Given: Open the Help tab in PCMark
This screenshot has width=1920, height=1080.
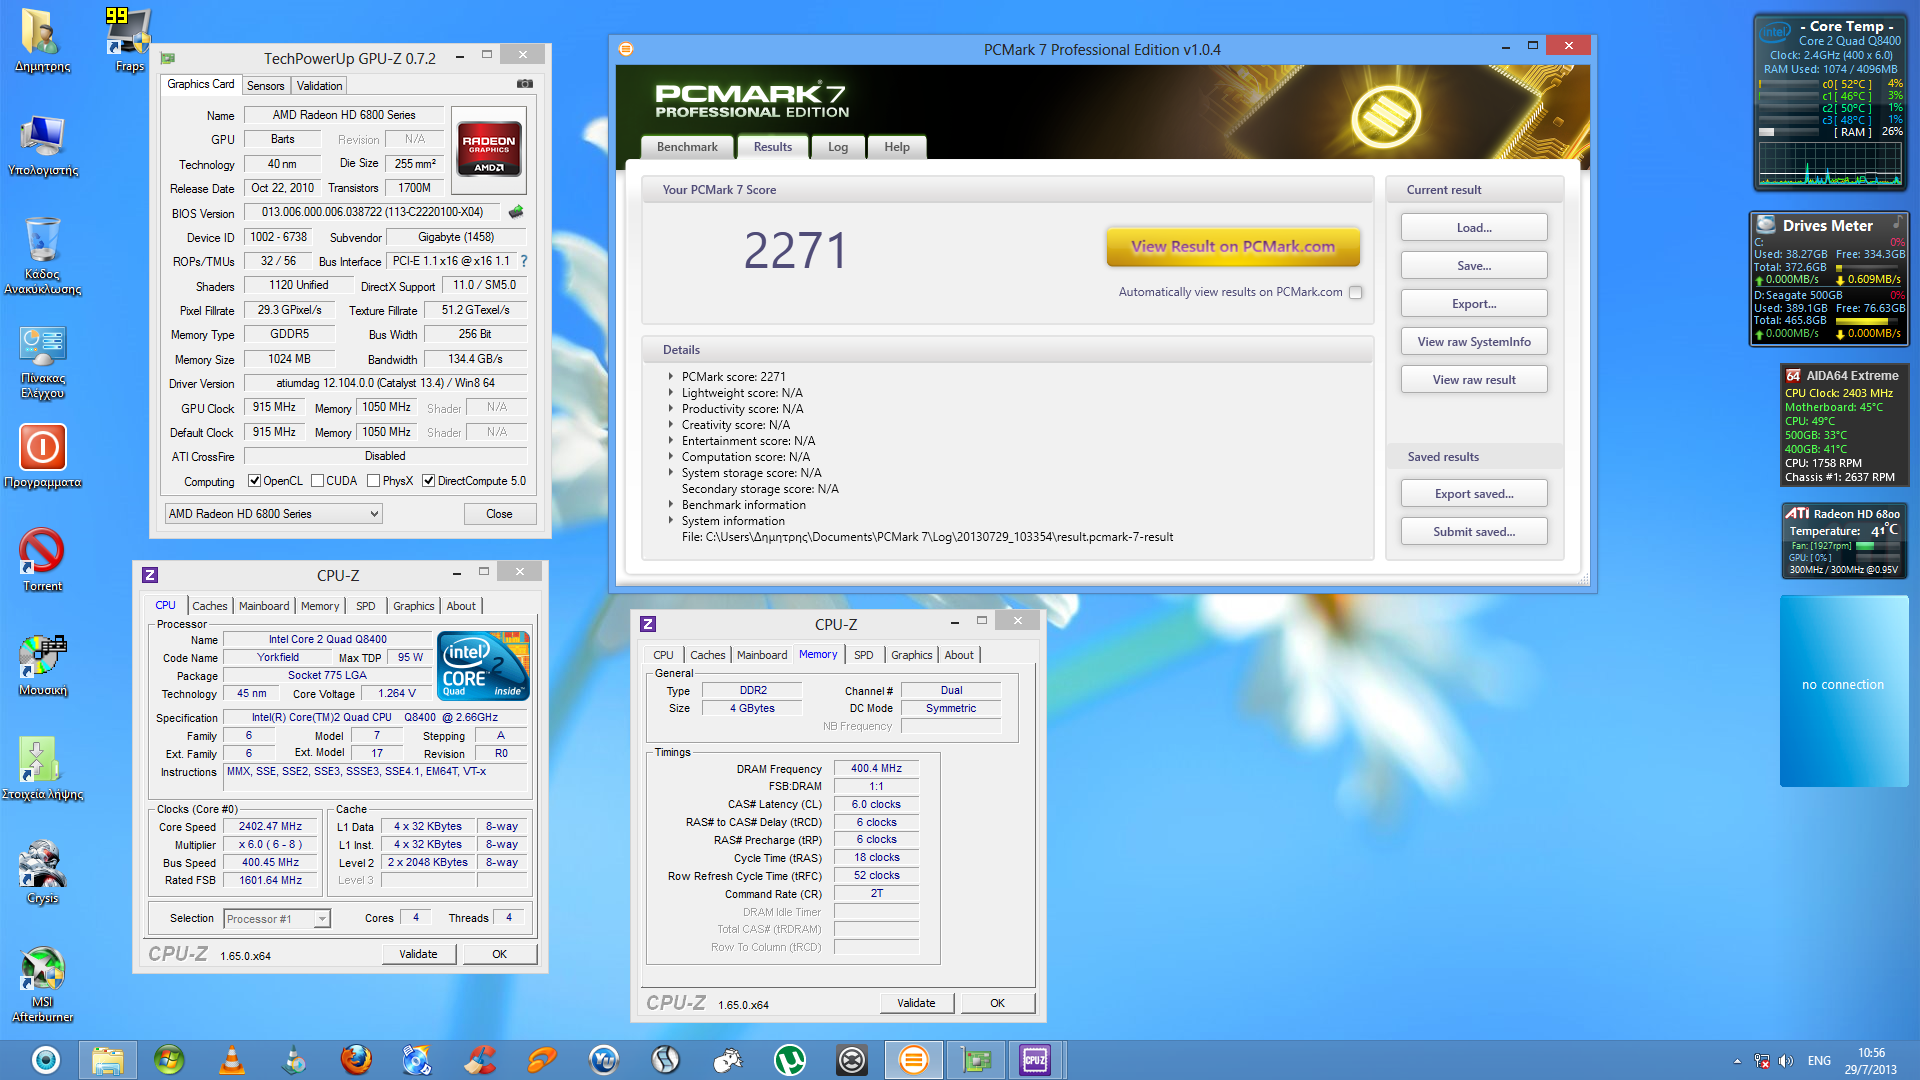Looking at the screenshot, I should 897,147.
